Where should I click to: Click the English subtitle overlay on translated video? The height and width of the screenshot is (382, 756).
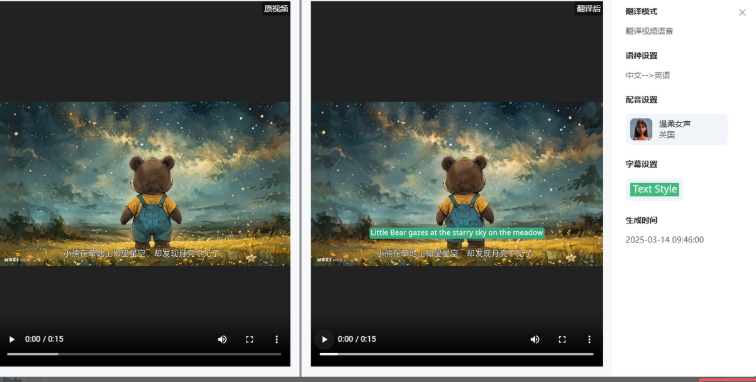(457, 233)
